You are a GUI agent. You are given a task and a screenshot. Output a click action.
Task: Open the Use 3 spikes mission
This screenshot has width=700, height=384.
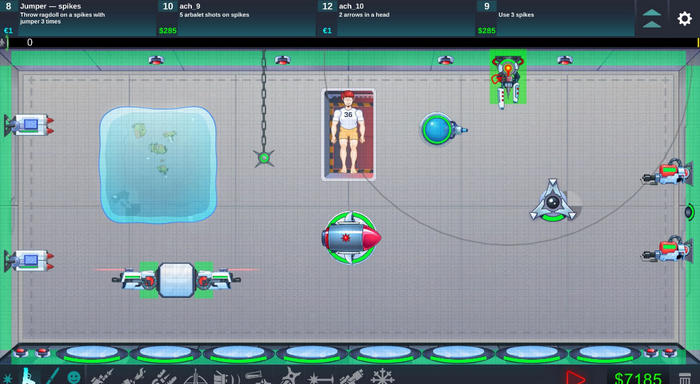(555, 18)
